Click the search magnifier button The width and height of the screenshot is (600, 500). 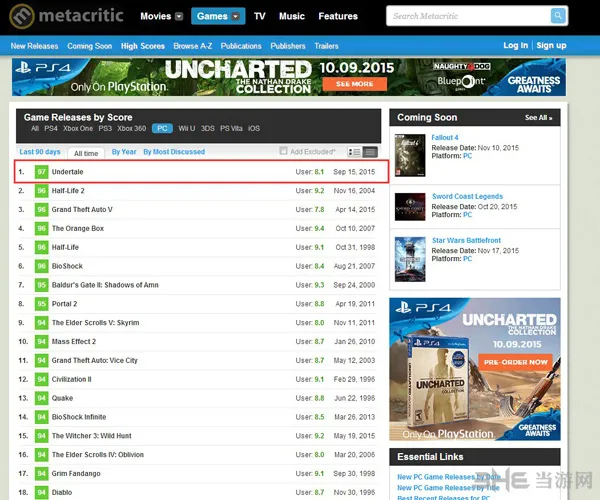click(x=558, y=16)
